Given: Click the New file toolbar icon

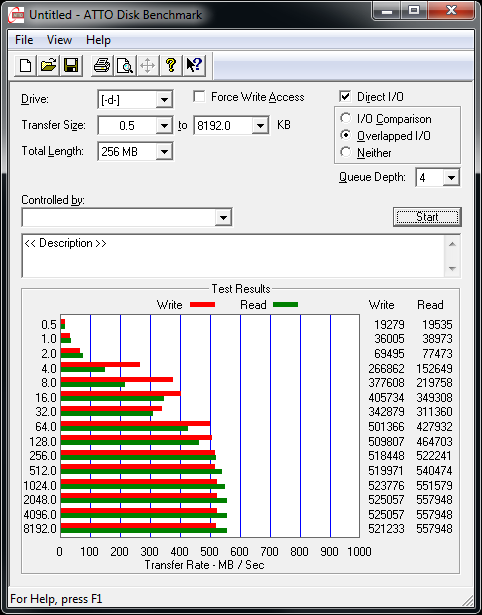Looking at the screenshot, I should pos(25,65).
